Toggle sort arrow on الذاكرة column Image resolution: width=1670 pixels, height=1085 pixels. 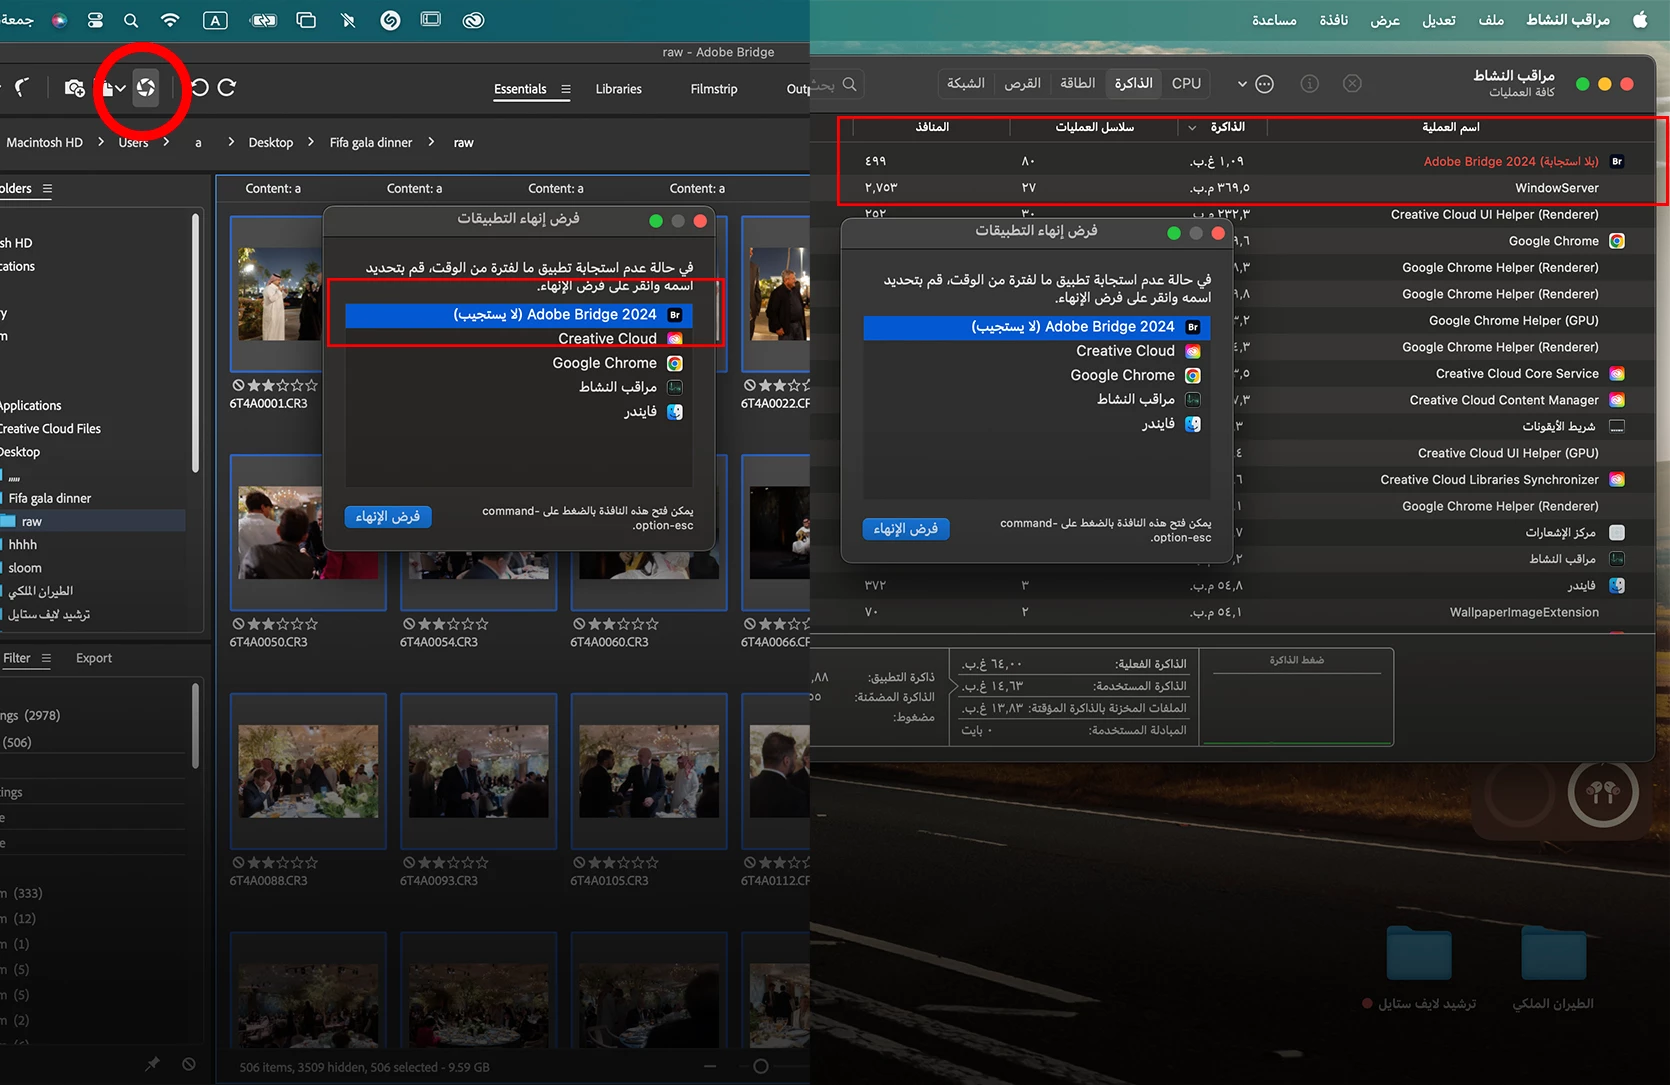point(1192,128)
